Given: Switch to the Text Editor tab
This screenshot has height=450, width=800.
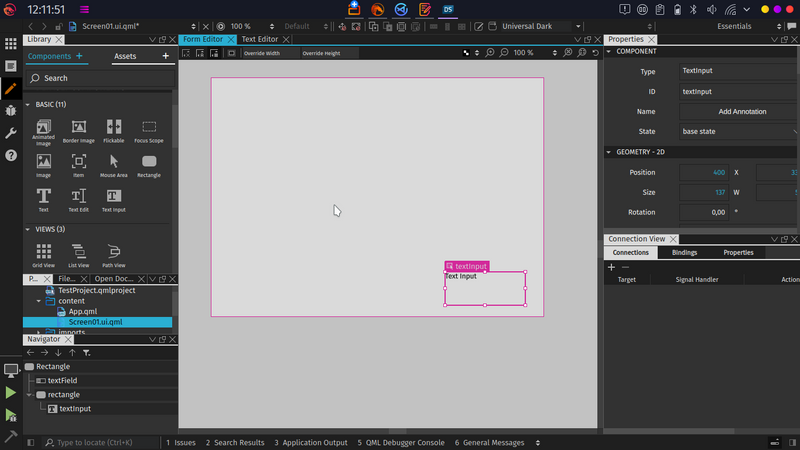Looking at the screenshot, I should pyautogui.click(x=259, y=39).
